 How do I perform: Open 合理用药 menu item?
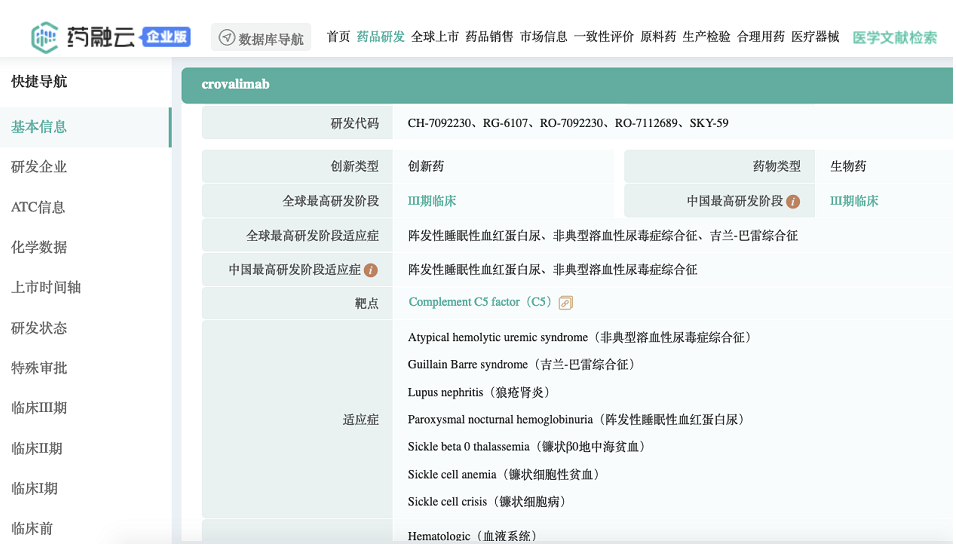pos(760,37)
